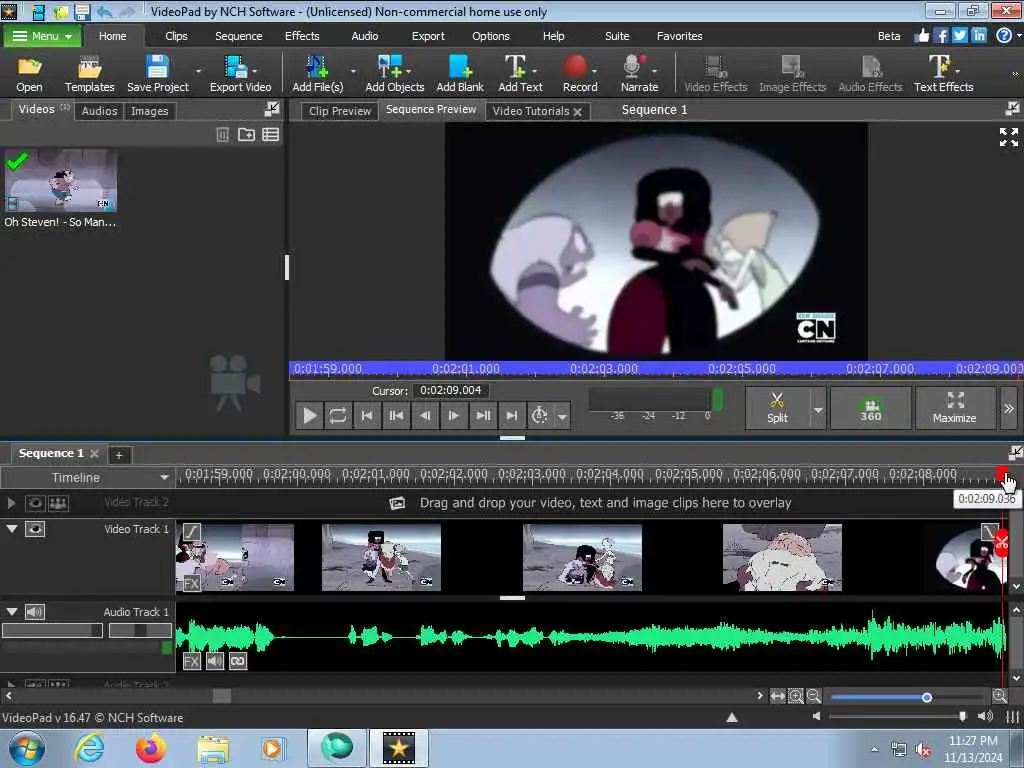Play the sequence preview

pos(310,415)
